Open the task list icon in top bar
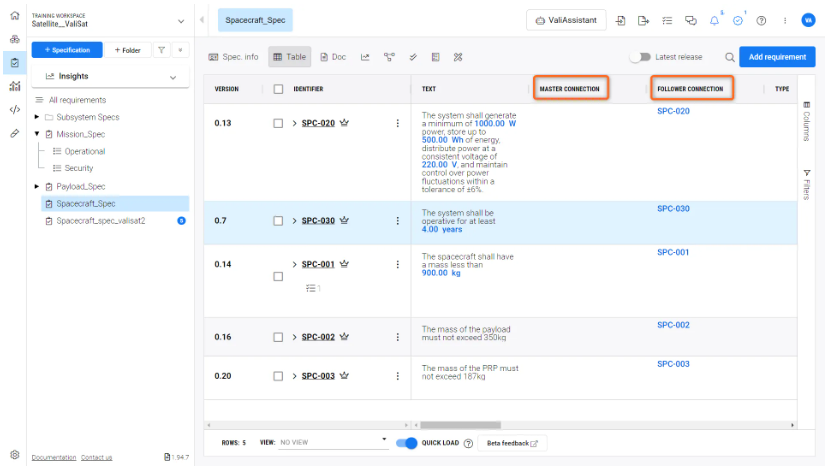This screenshot has width=830, height=471. [x=667, y=21]
